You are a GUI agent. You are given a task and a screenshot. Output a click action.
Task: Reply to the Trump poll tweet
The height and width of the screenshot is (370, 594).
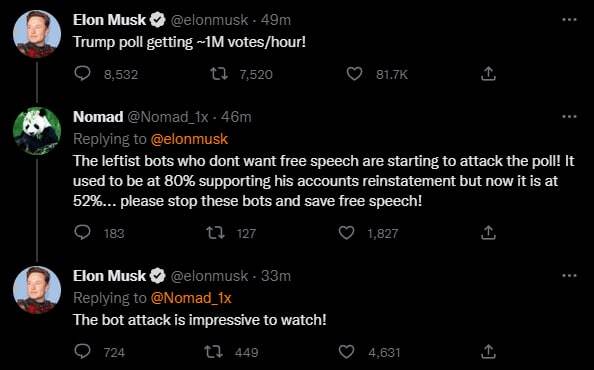click(82, 74)
